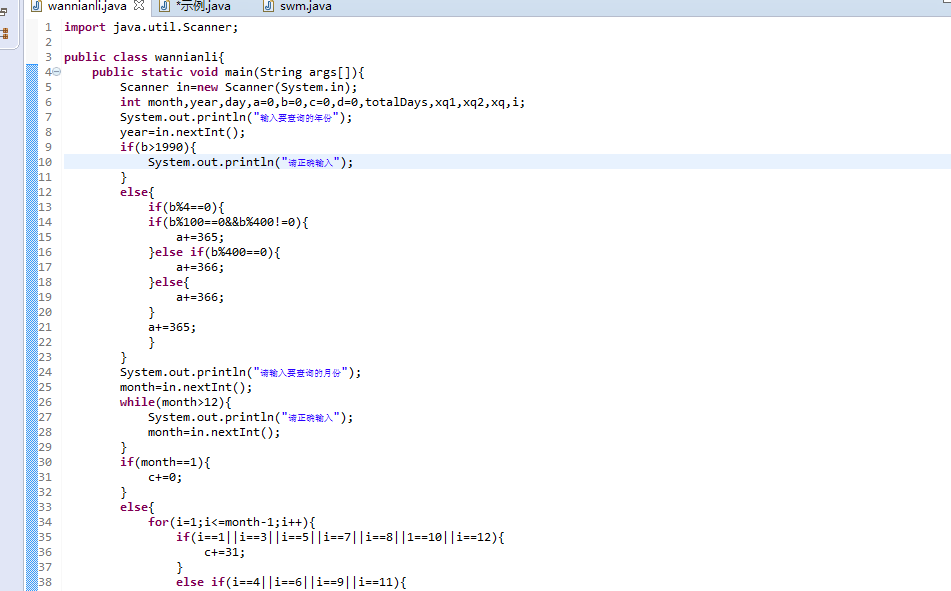Click the 'else{' on line 33
951x591 pixels.
click(137, 507)
